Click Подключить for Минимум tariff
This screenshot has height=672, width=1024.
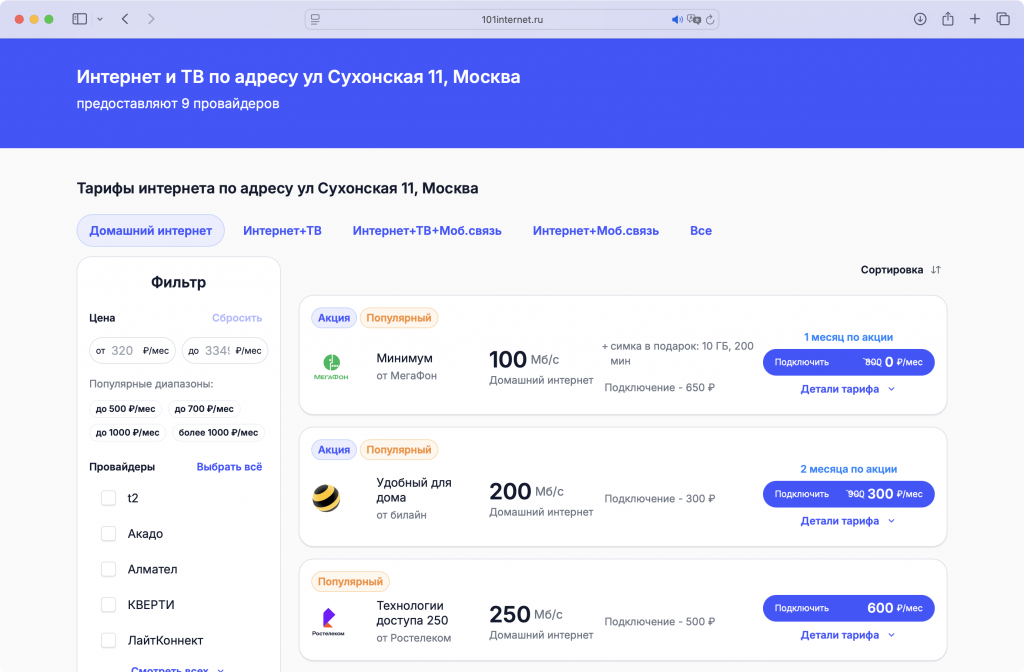pos(848,362)
